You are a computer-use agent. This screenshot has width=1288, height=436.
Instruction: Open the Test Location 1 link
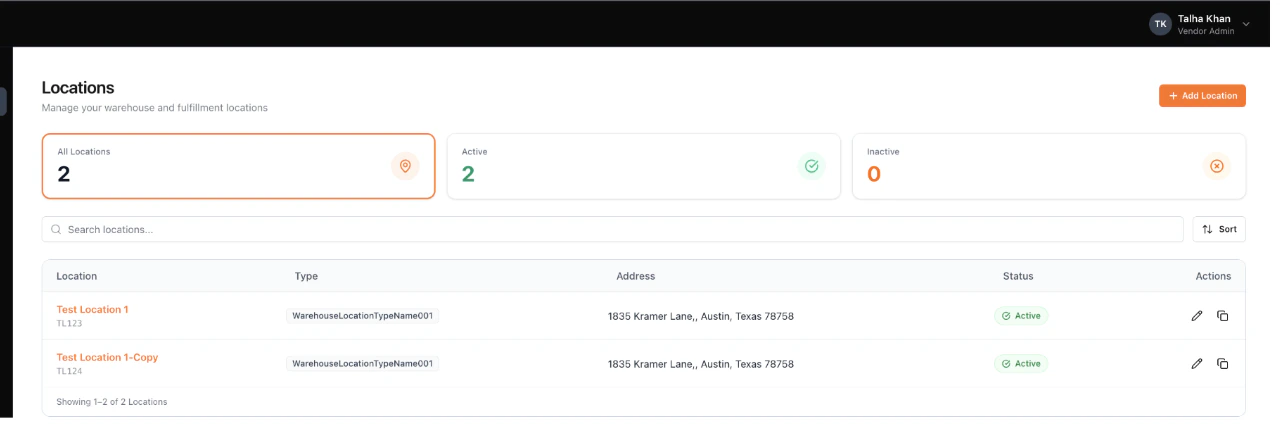coord(92,309)
